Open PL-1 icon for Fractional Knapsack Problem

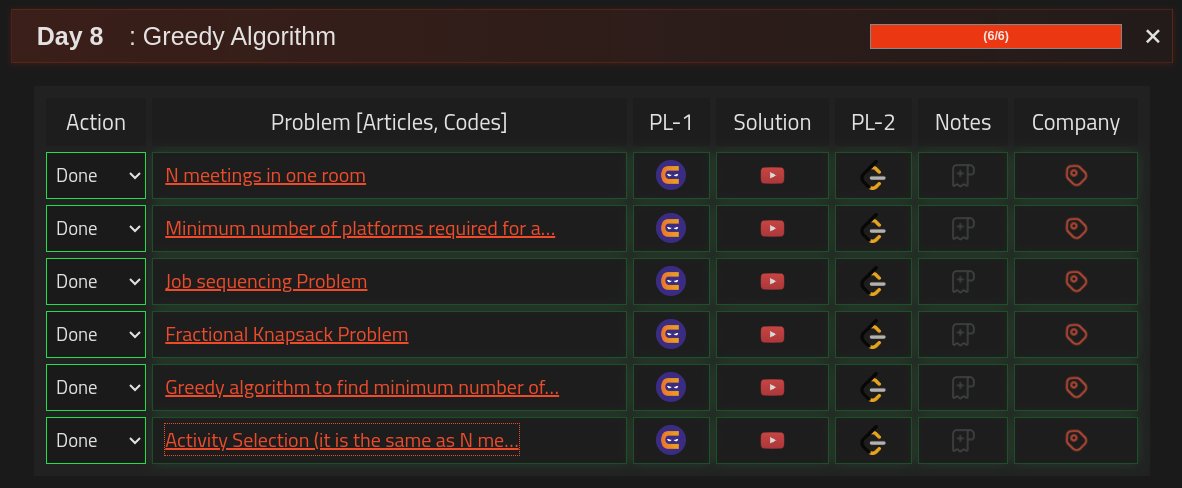pyautogui.click(x=671, y=333)
